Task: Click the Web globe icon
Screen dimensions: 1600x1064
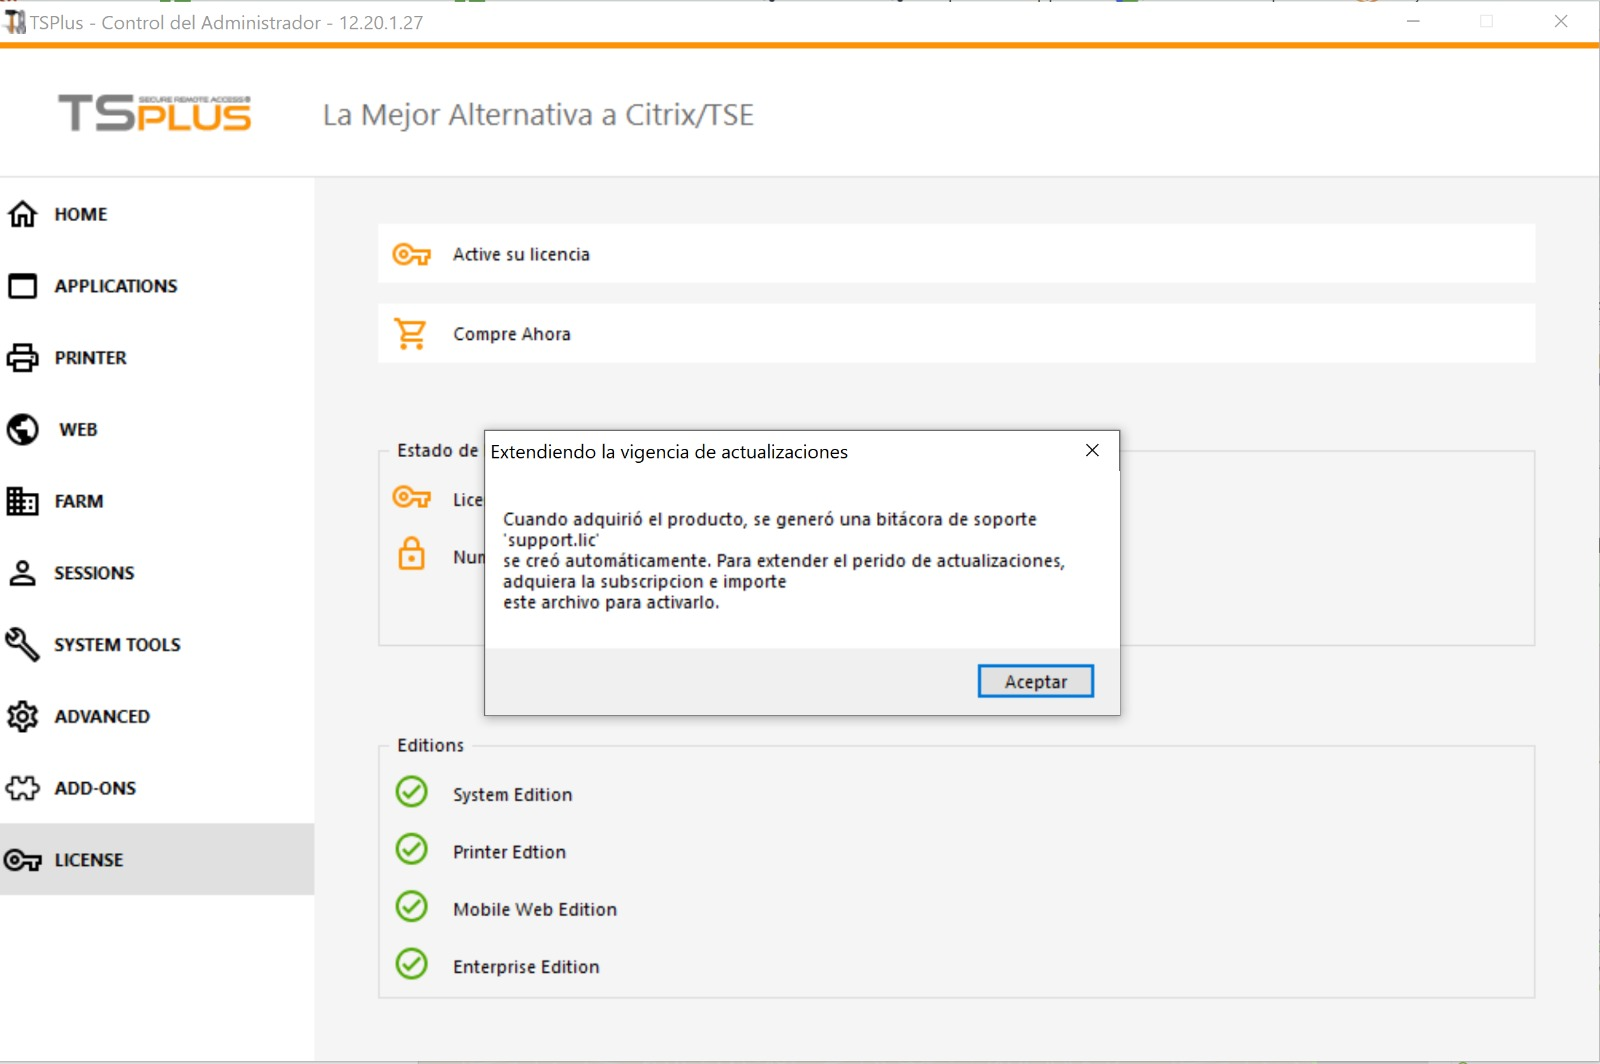Action: point(22,429)
